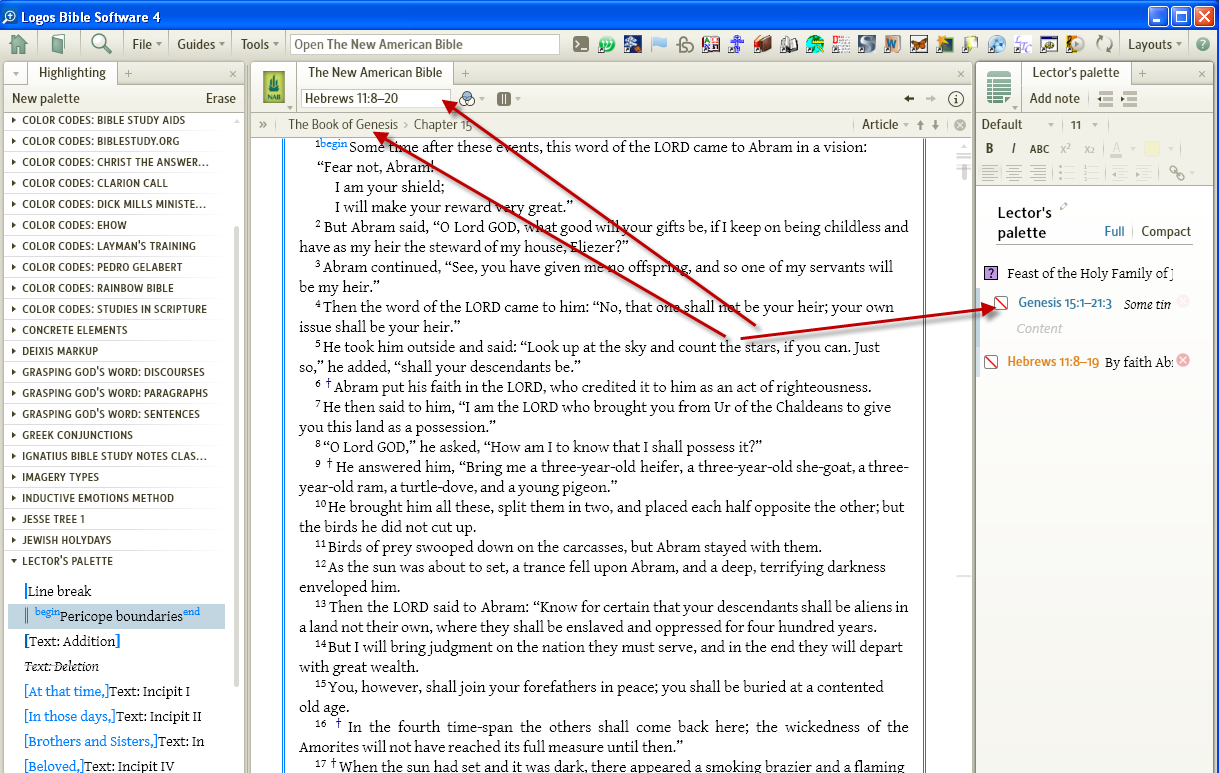This screenshot has height=773, width=1219.
Task: Show the table of contents chevrons
Action: 263,125
